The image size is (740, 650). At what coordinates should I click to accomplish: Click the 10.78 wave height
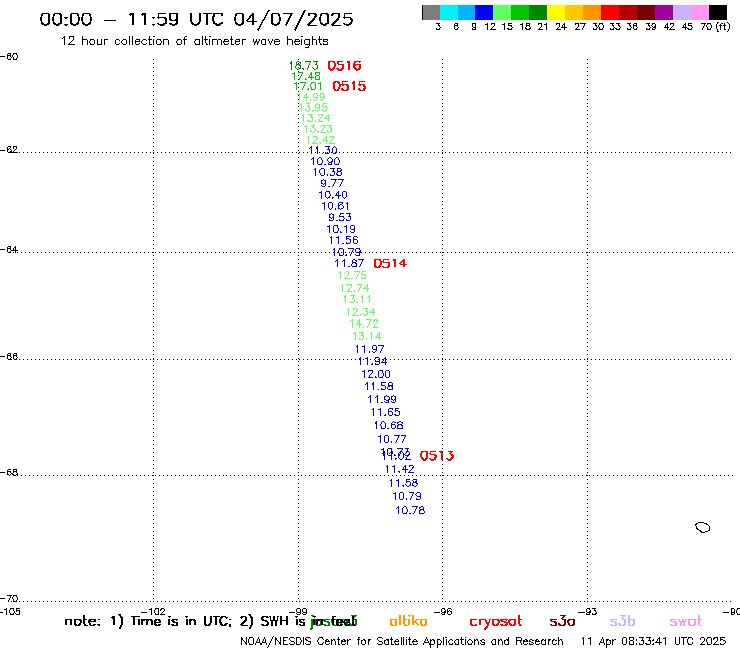(410, 510)
